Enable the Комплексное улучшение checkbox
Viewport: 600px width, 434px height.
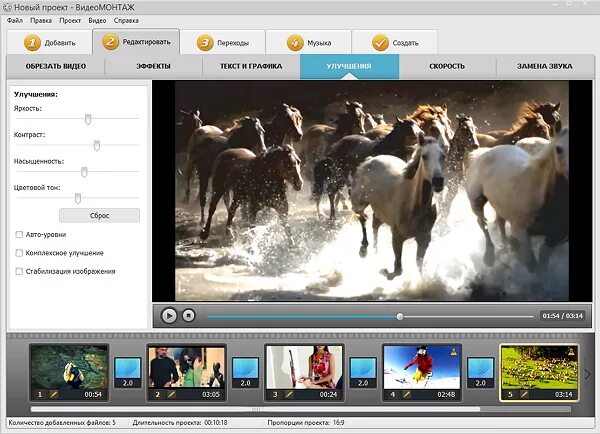tap(19, 253)
